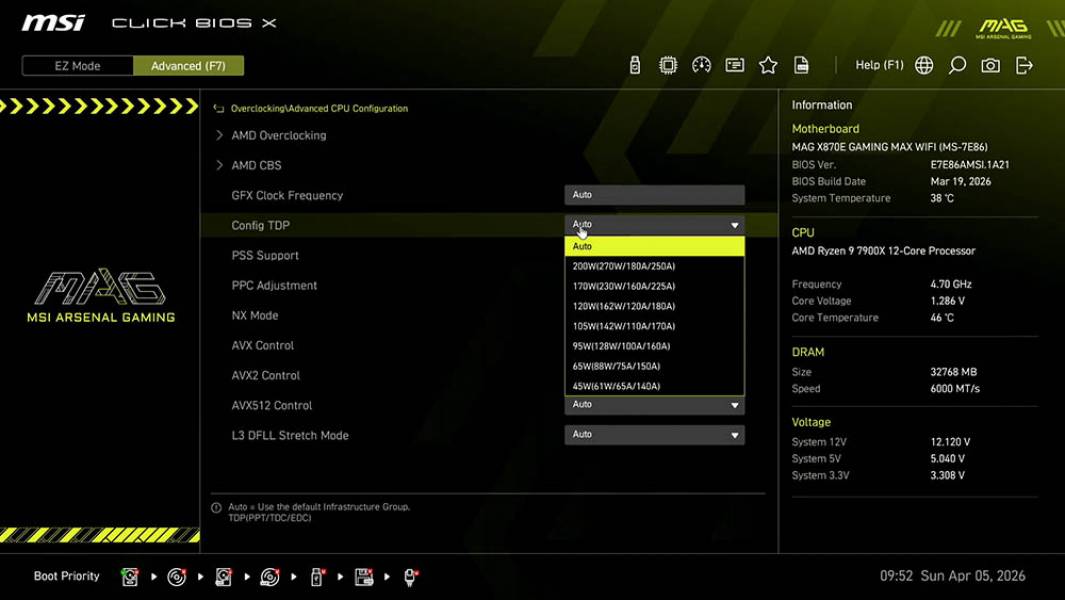This screenshot has width=1065, height=600.
Task: Open the Favorites star icon
Action: point(768,65)
